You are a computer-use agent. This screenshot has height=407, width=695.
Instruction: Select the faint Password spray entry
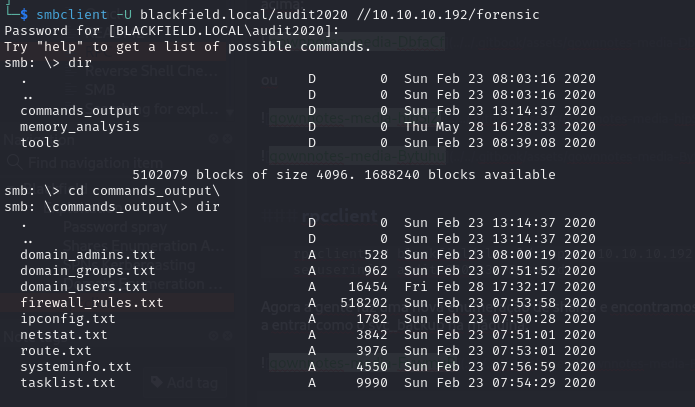pos(115,227)
